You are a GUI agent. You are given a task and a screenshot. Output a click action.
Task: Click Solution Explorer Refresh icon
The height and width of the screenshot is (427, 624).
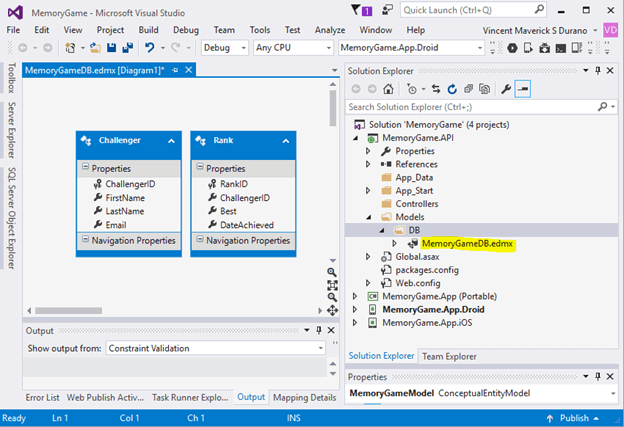452,89
